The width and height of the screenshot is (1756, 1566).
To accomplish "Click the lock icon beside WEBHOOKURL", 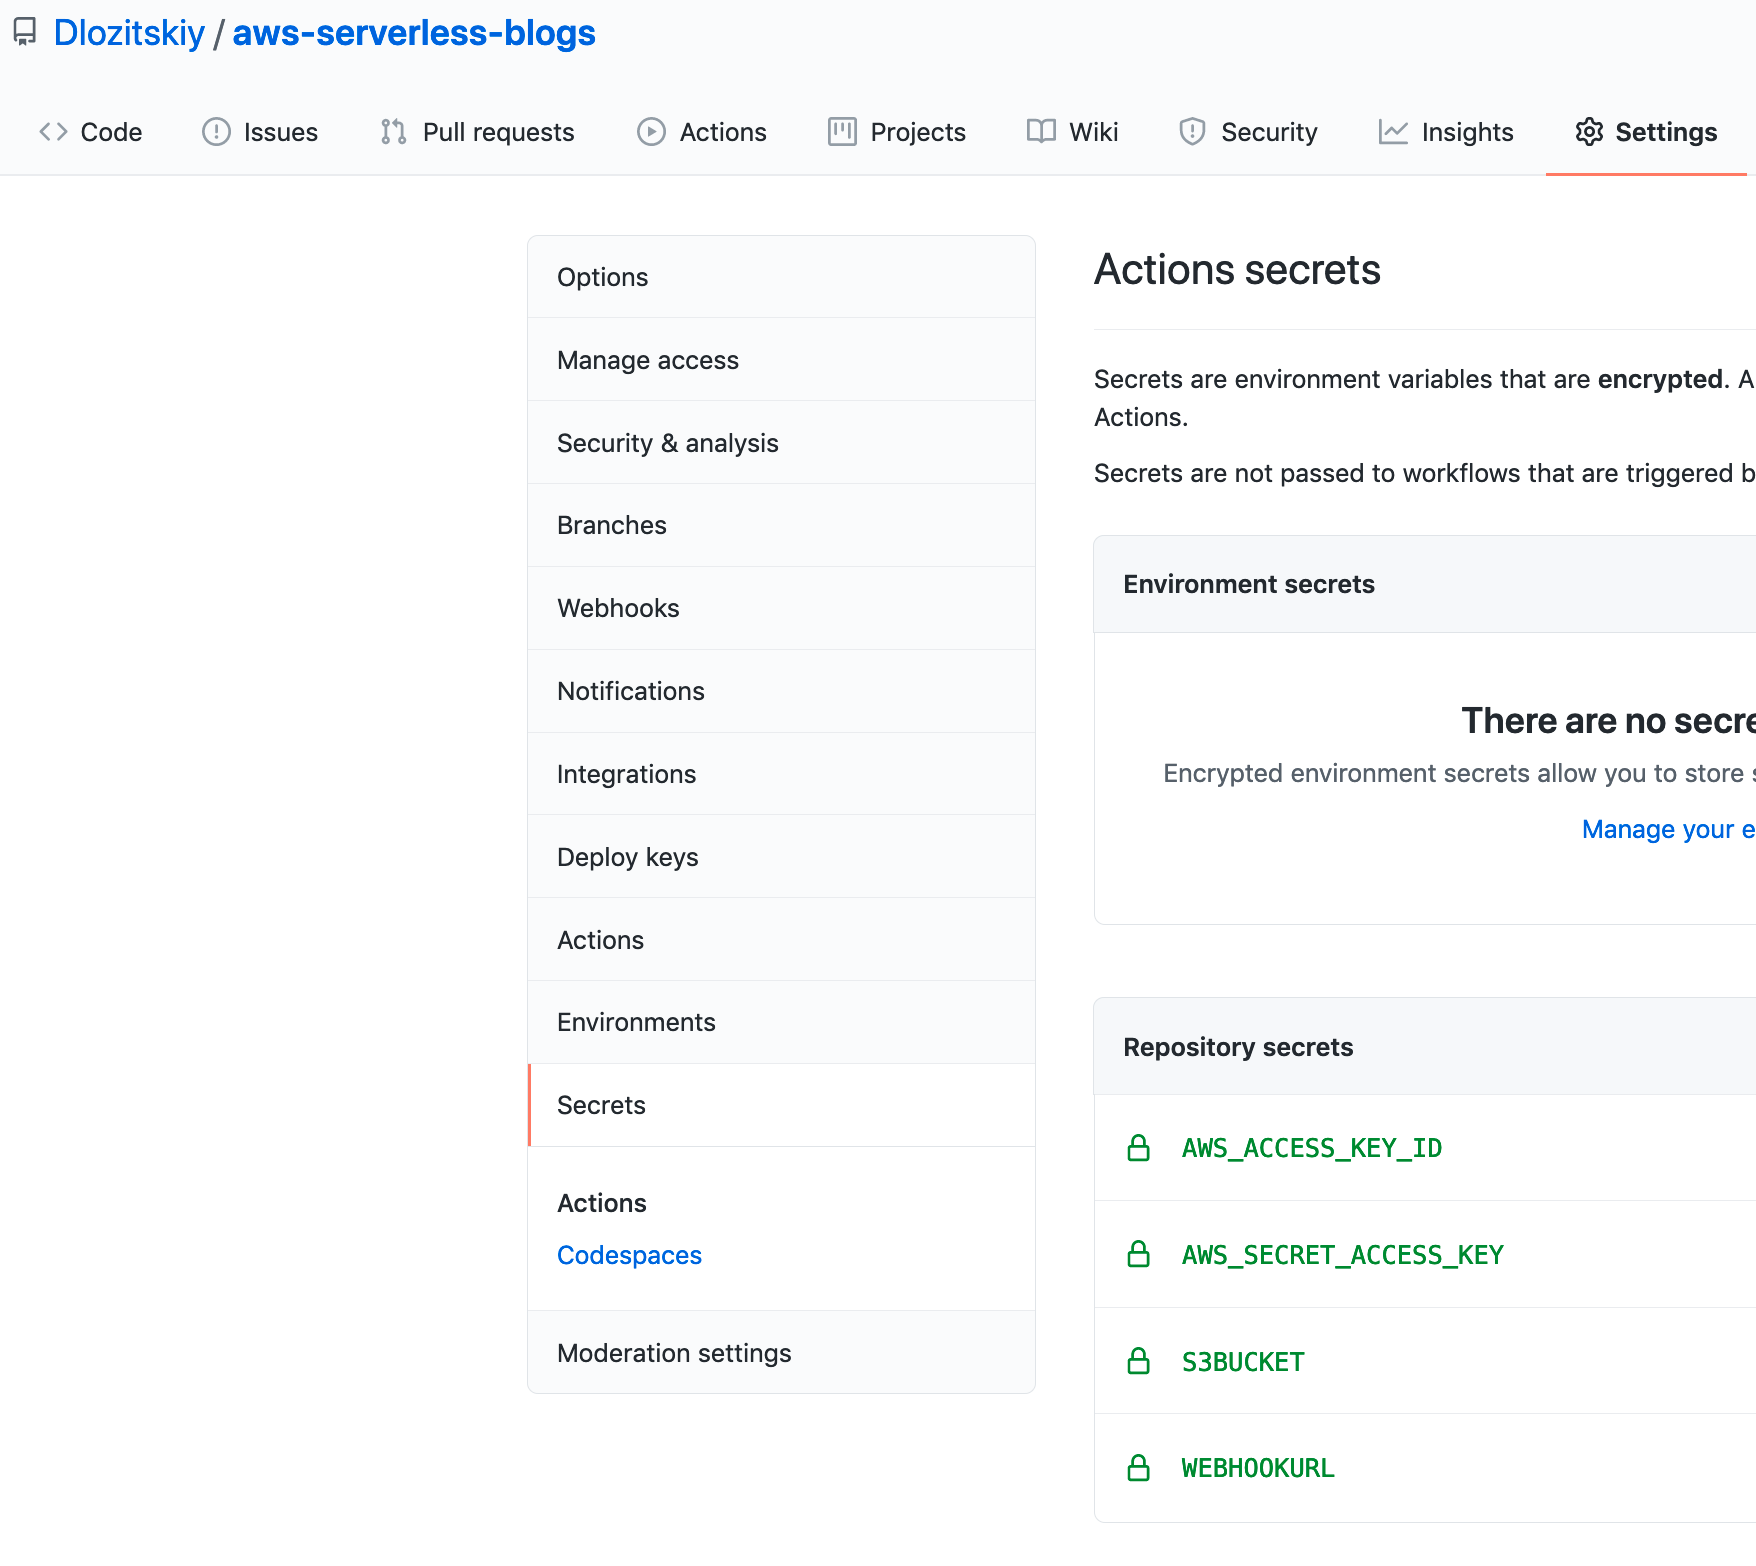I will 1138,1468.
